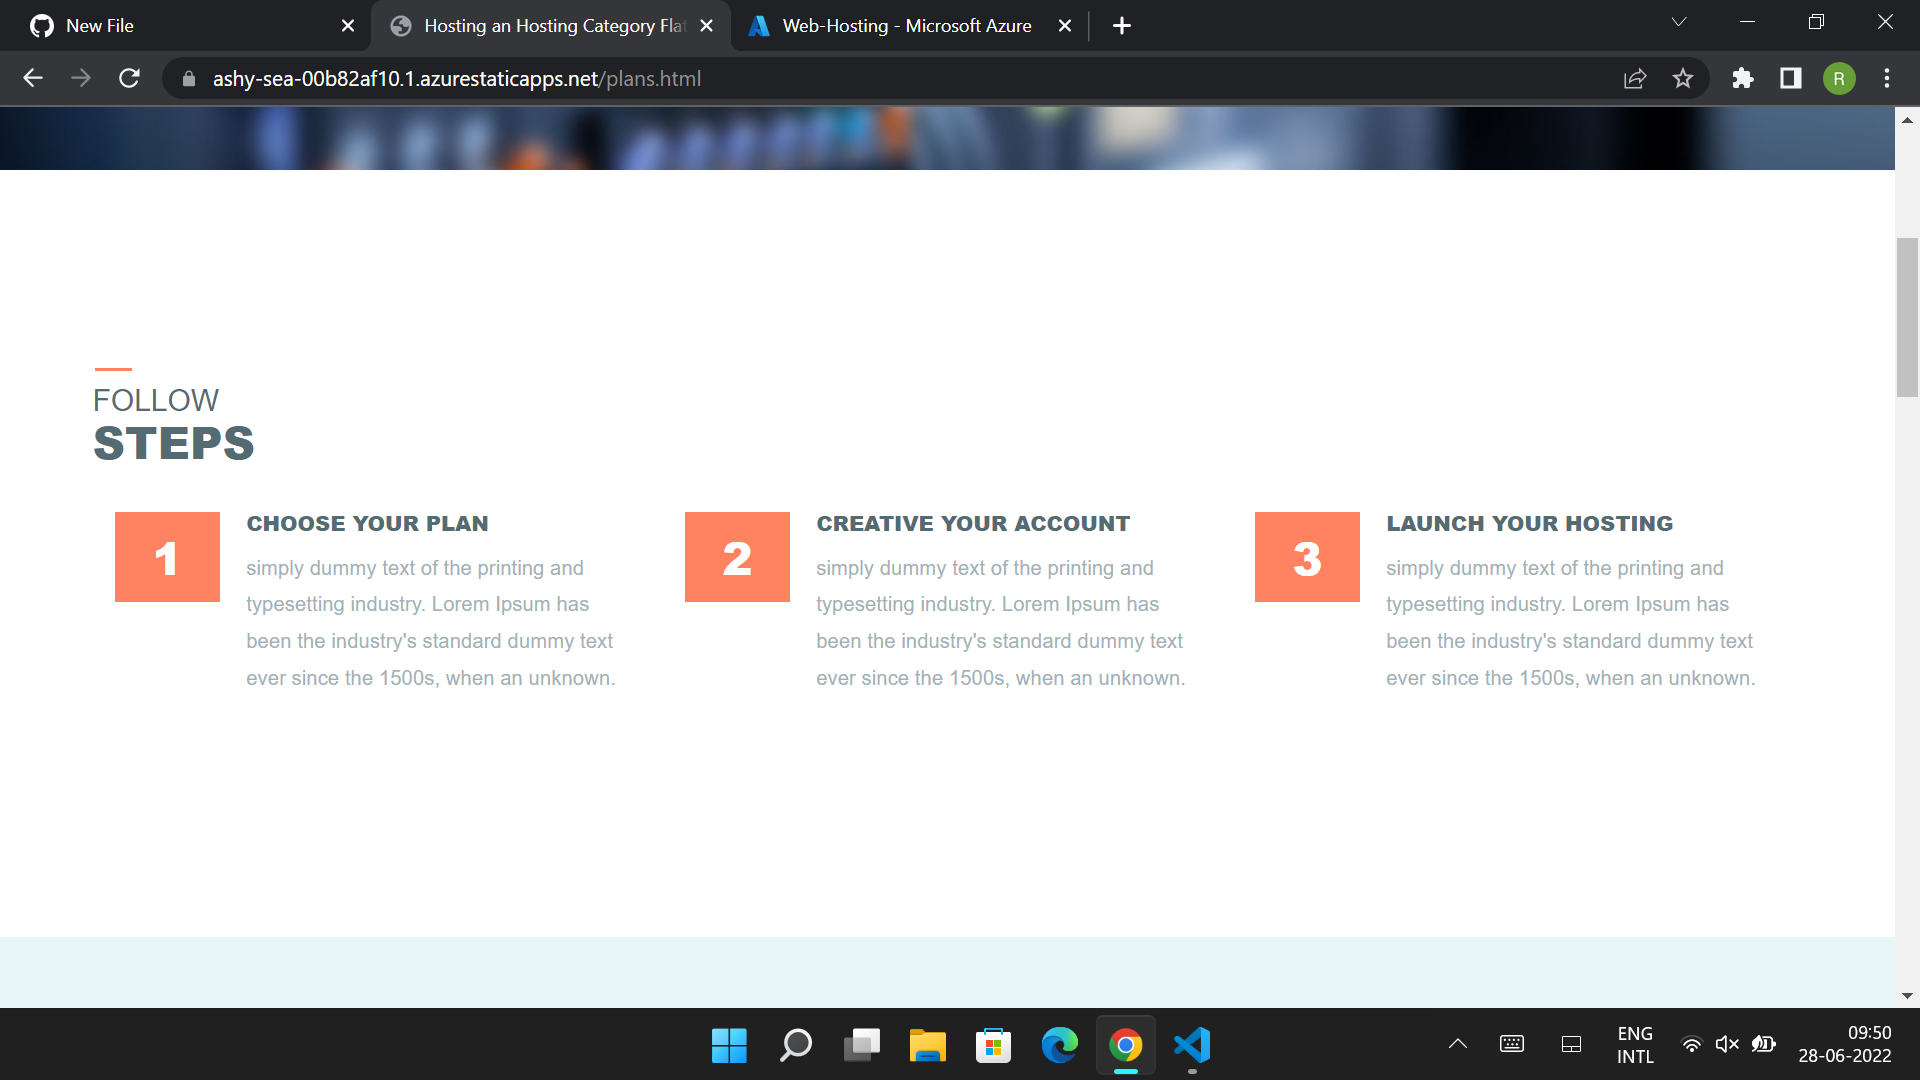Open a new browser tab
The height and width of the screenshot is (1080, 1920).
(1122, 26)
